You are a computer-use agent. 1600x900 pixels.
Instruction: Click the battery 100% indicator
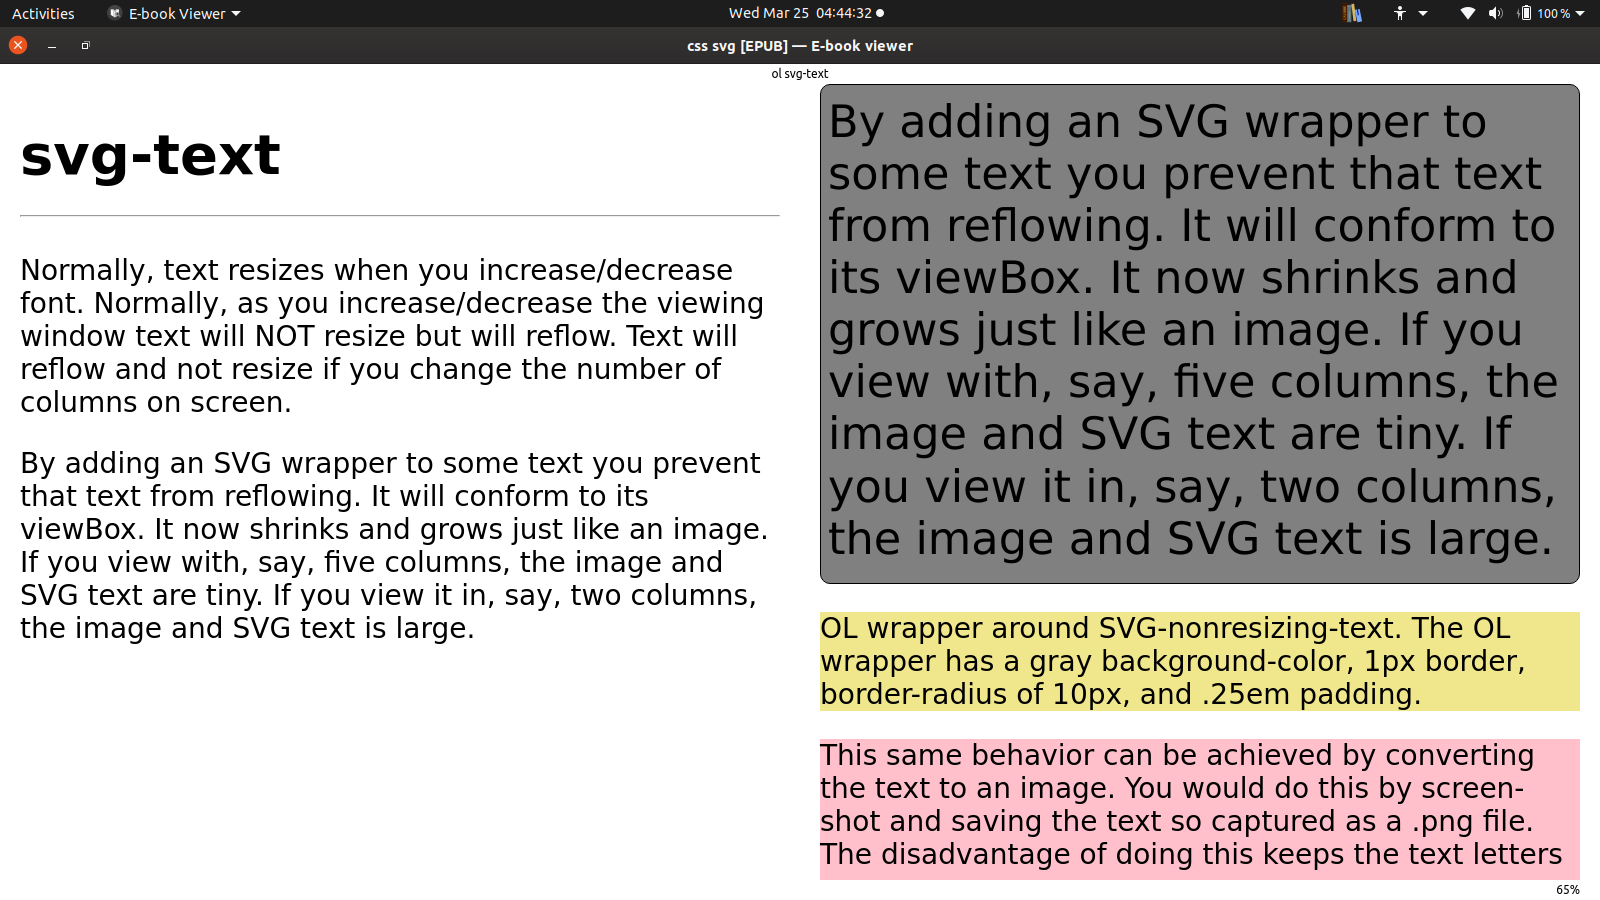point(1544,13)
